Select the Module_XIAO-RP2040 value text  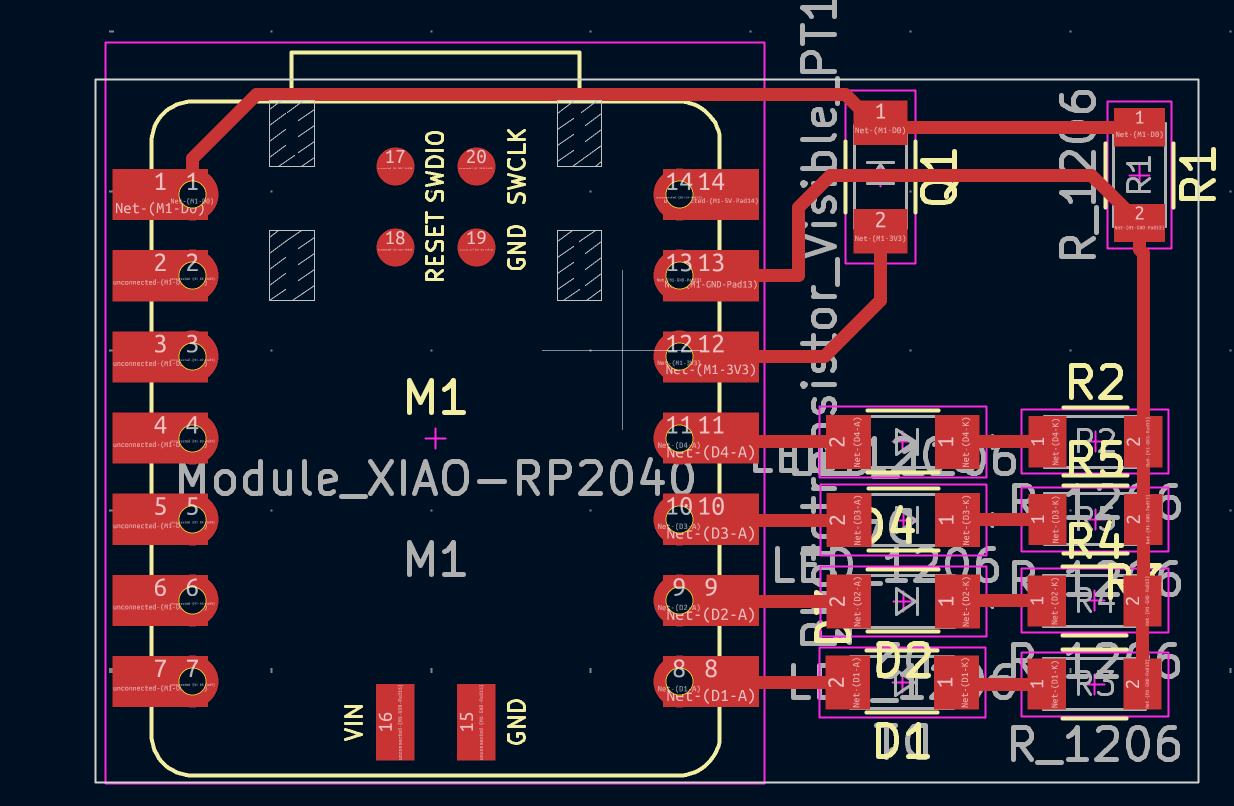tap(436, 479)
